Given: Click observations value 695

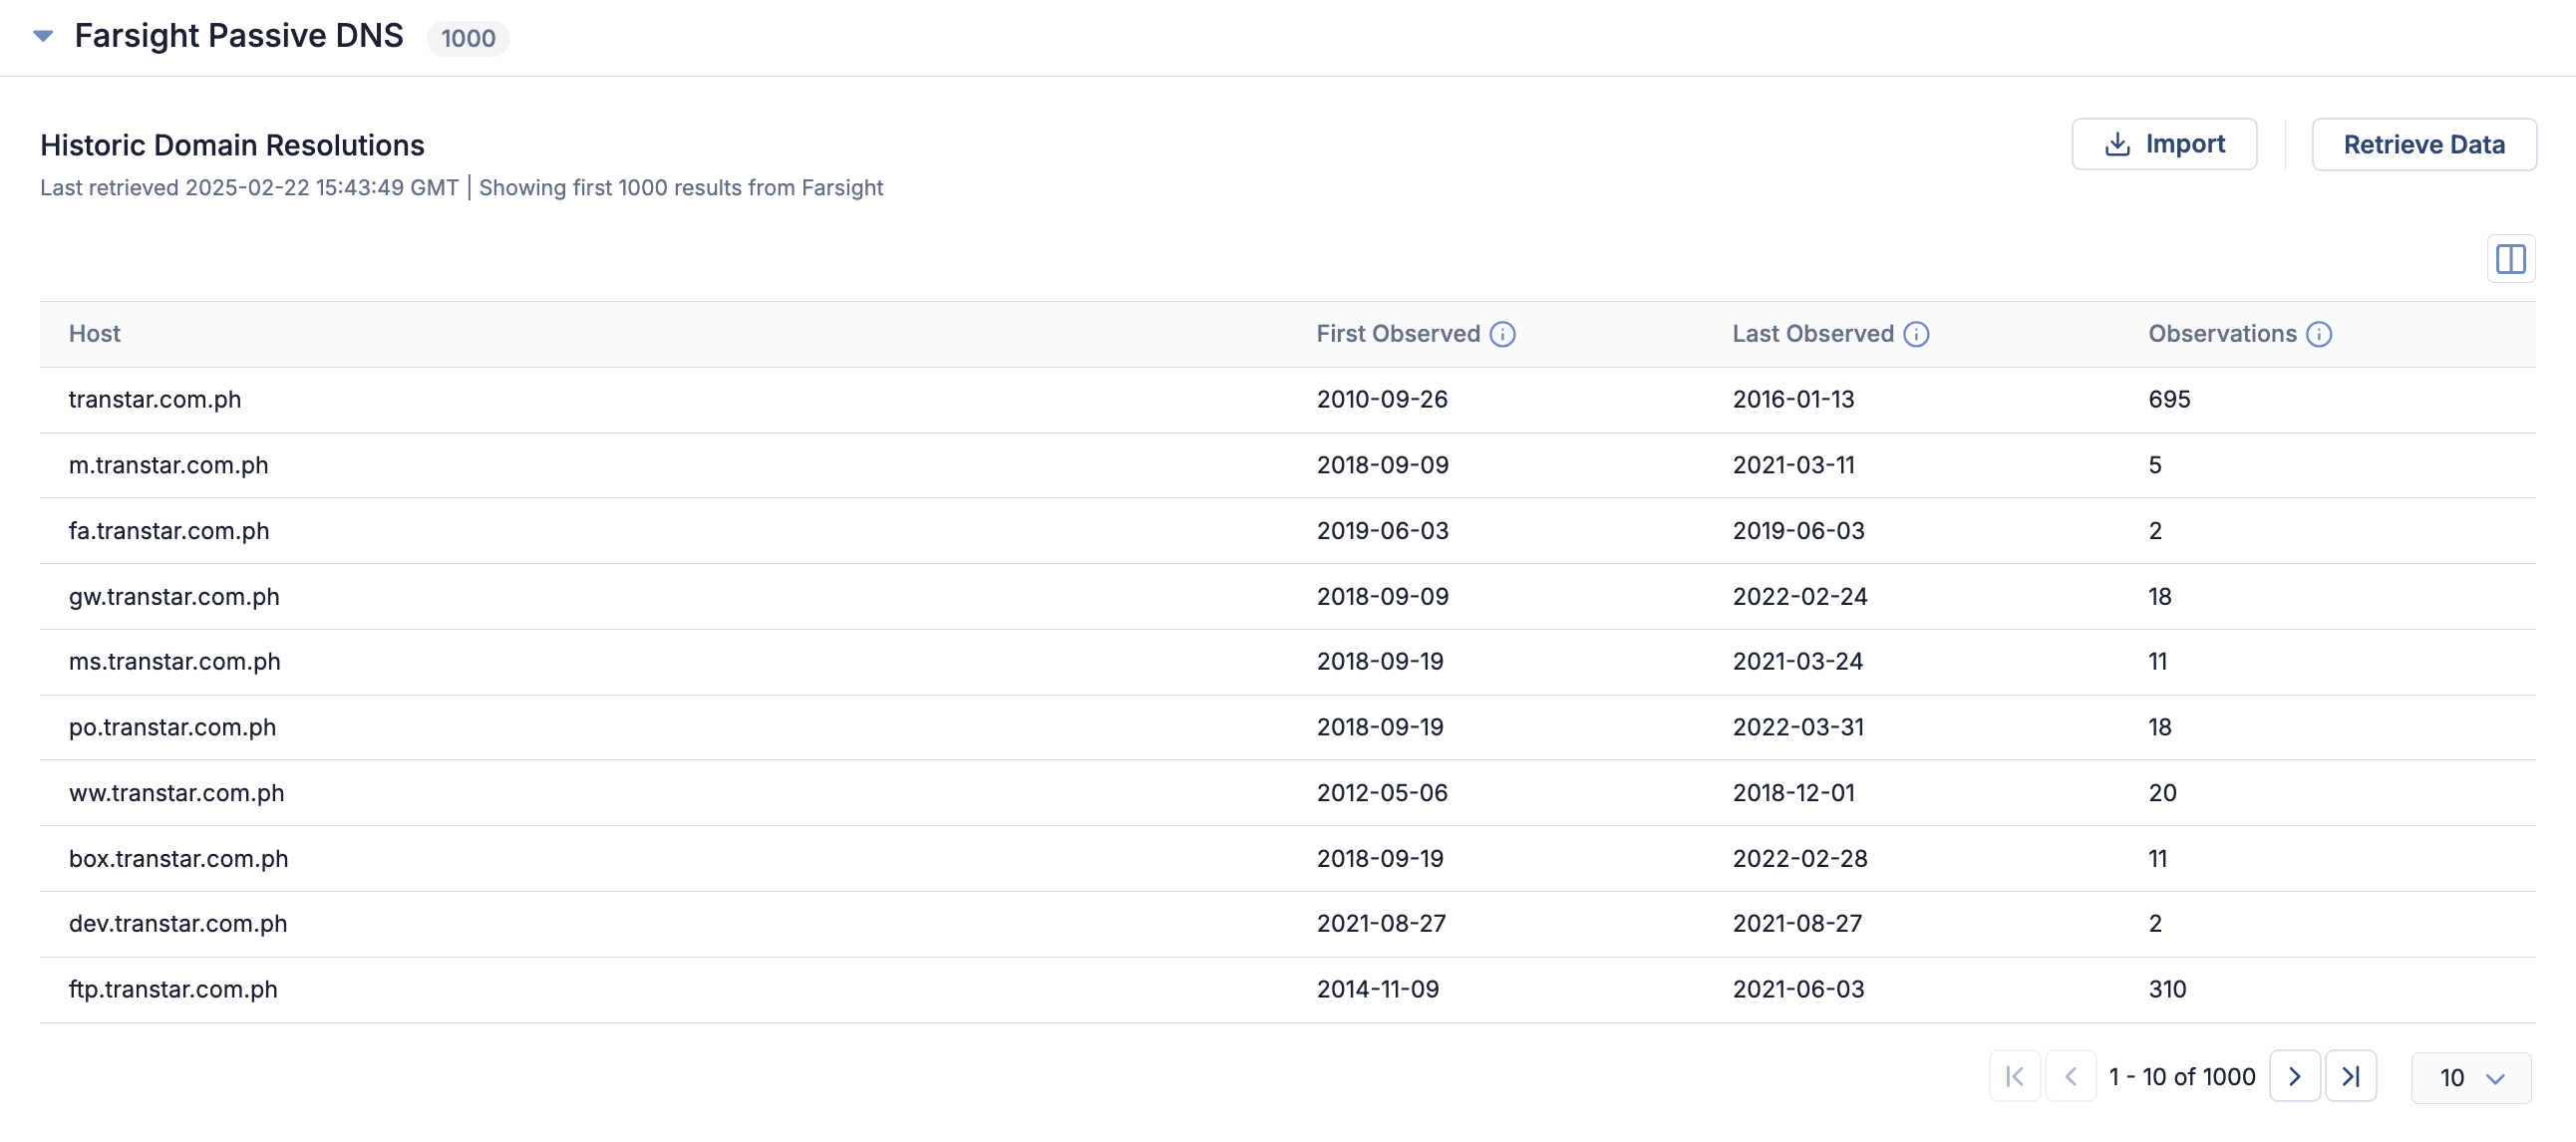Looking at the screenshot, I should 2169,399.
